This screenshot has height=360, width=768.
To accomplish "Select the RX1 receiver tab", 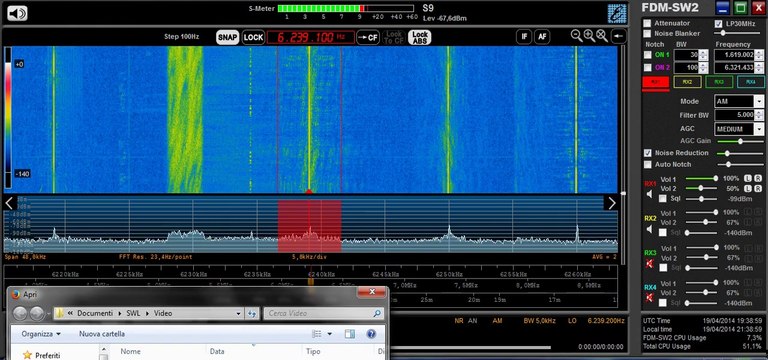I will 655,82.
